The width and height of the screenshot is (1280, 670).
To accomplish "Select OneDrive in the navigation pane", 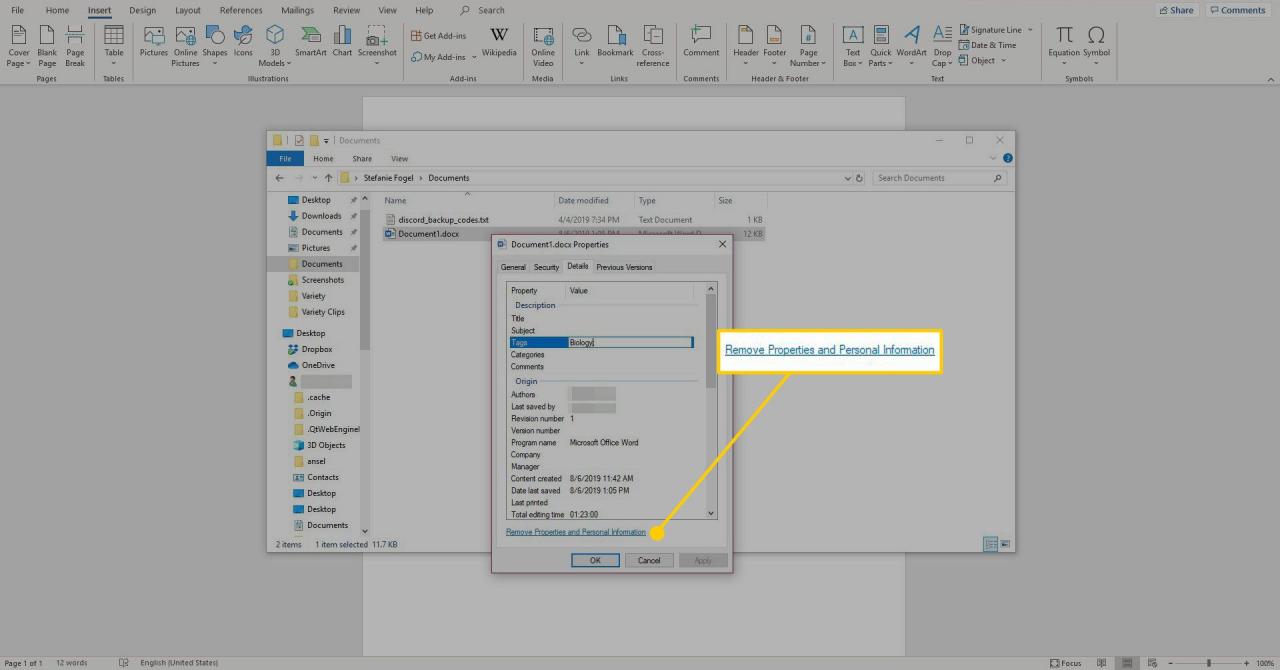I will tap(318, 365).
